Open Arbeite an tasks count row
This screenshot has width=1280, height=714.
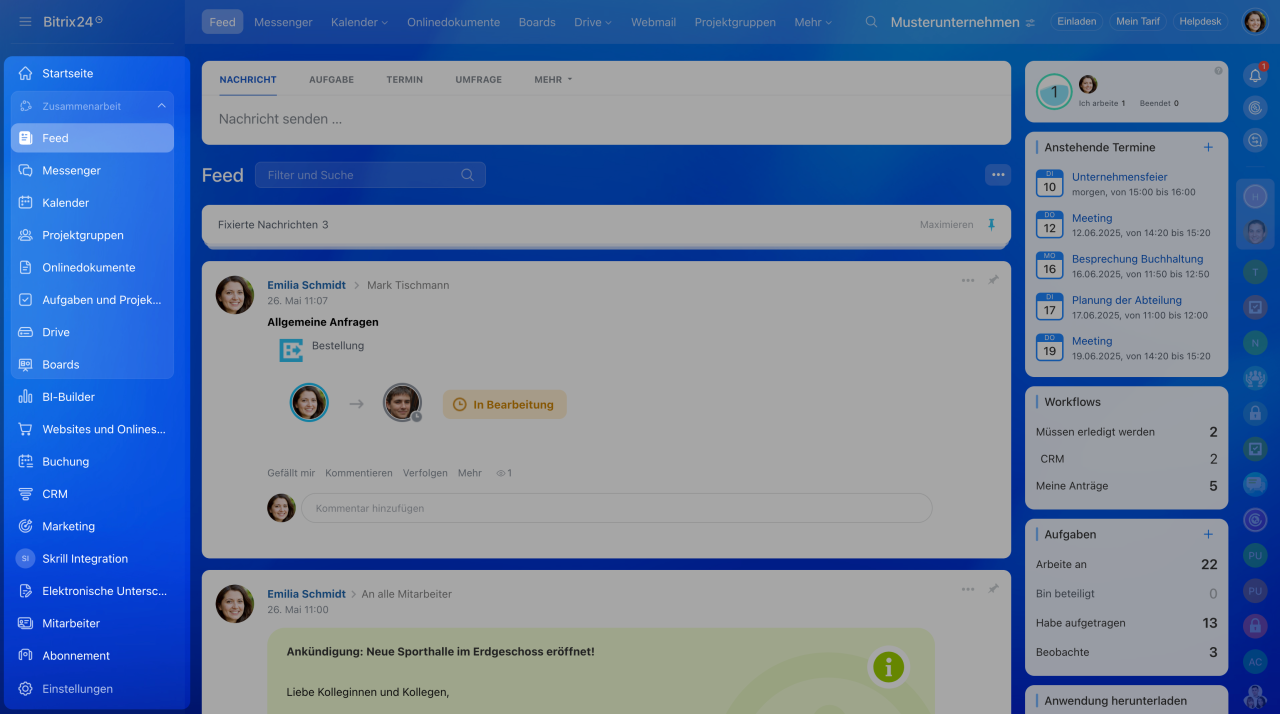[x=1127, y=565]
